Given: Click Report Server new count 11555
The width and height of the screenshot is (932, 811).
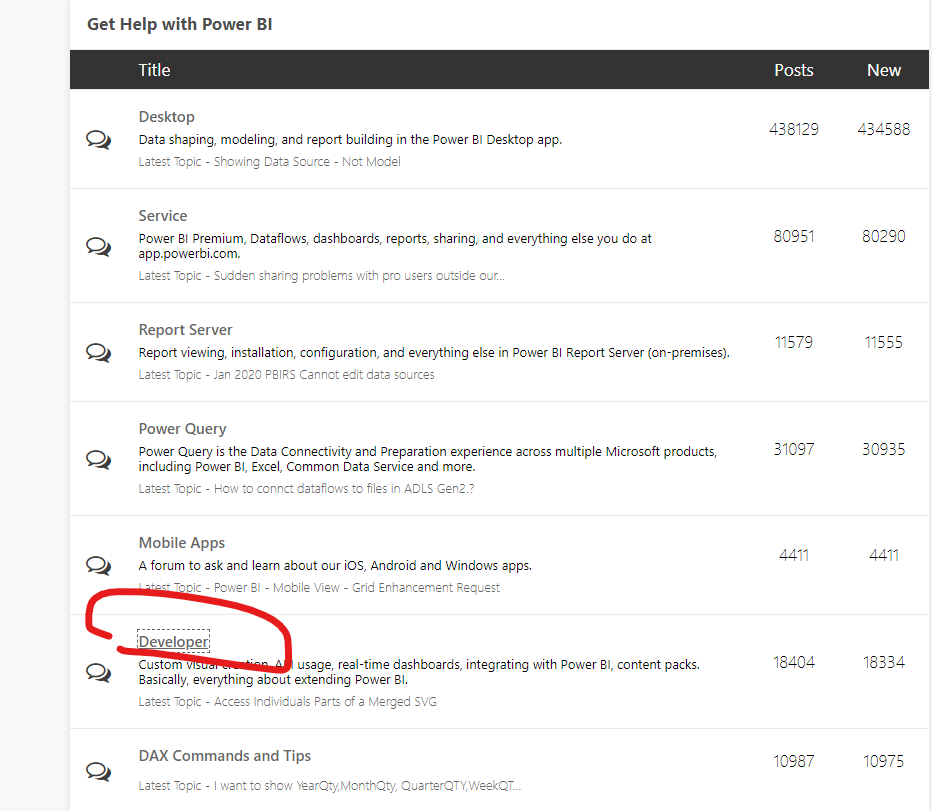Looking at the screenshot, I should tap(884, 342).
